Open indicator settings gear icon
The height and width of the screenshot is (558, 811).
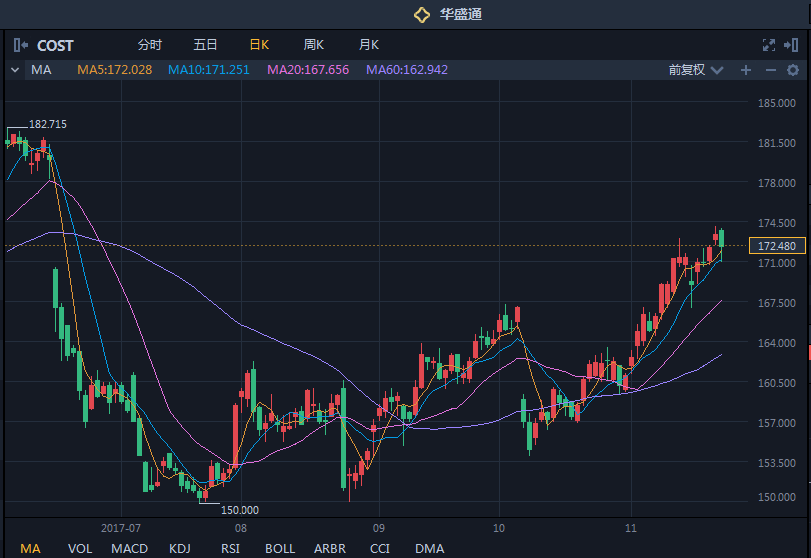tap(793, 70)
